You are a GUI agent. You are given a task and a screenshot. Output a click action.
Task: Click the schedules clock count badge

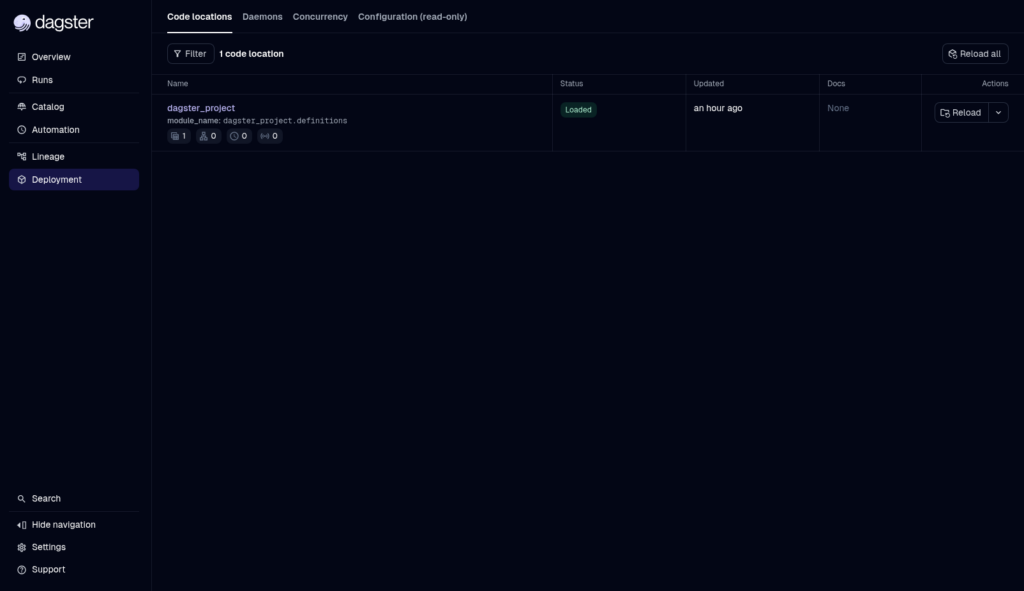click(238, 136)
